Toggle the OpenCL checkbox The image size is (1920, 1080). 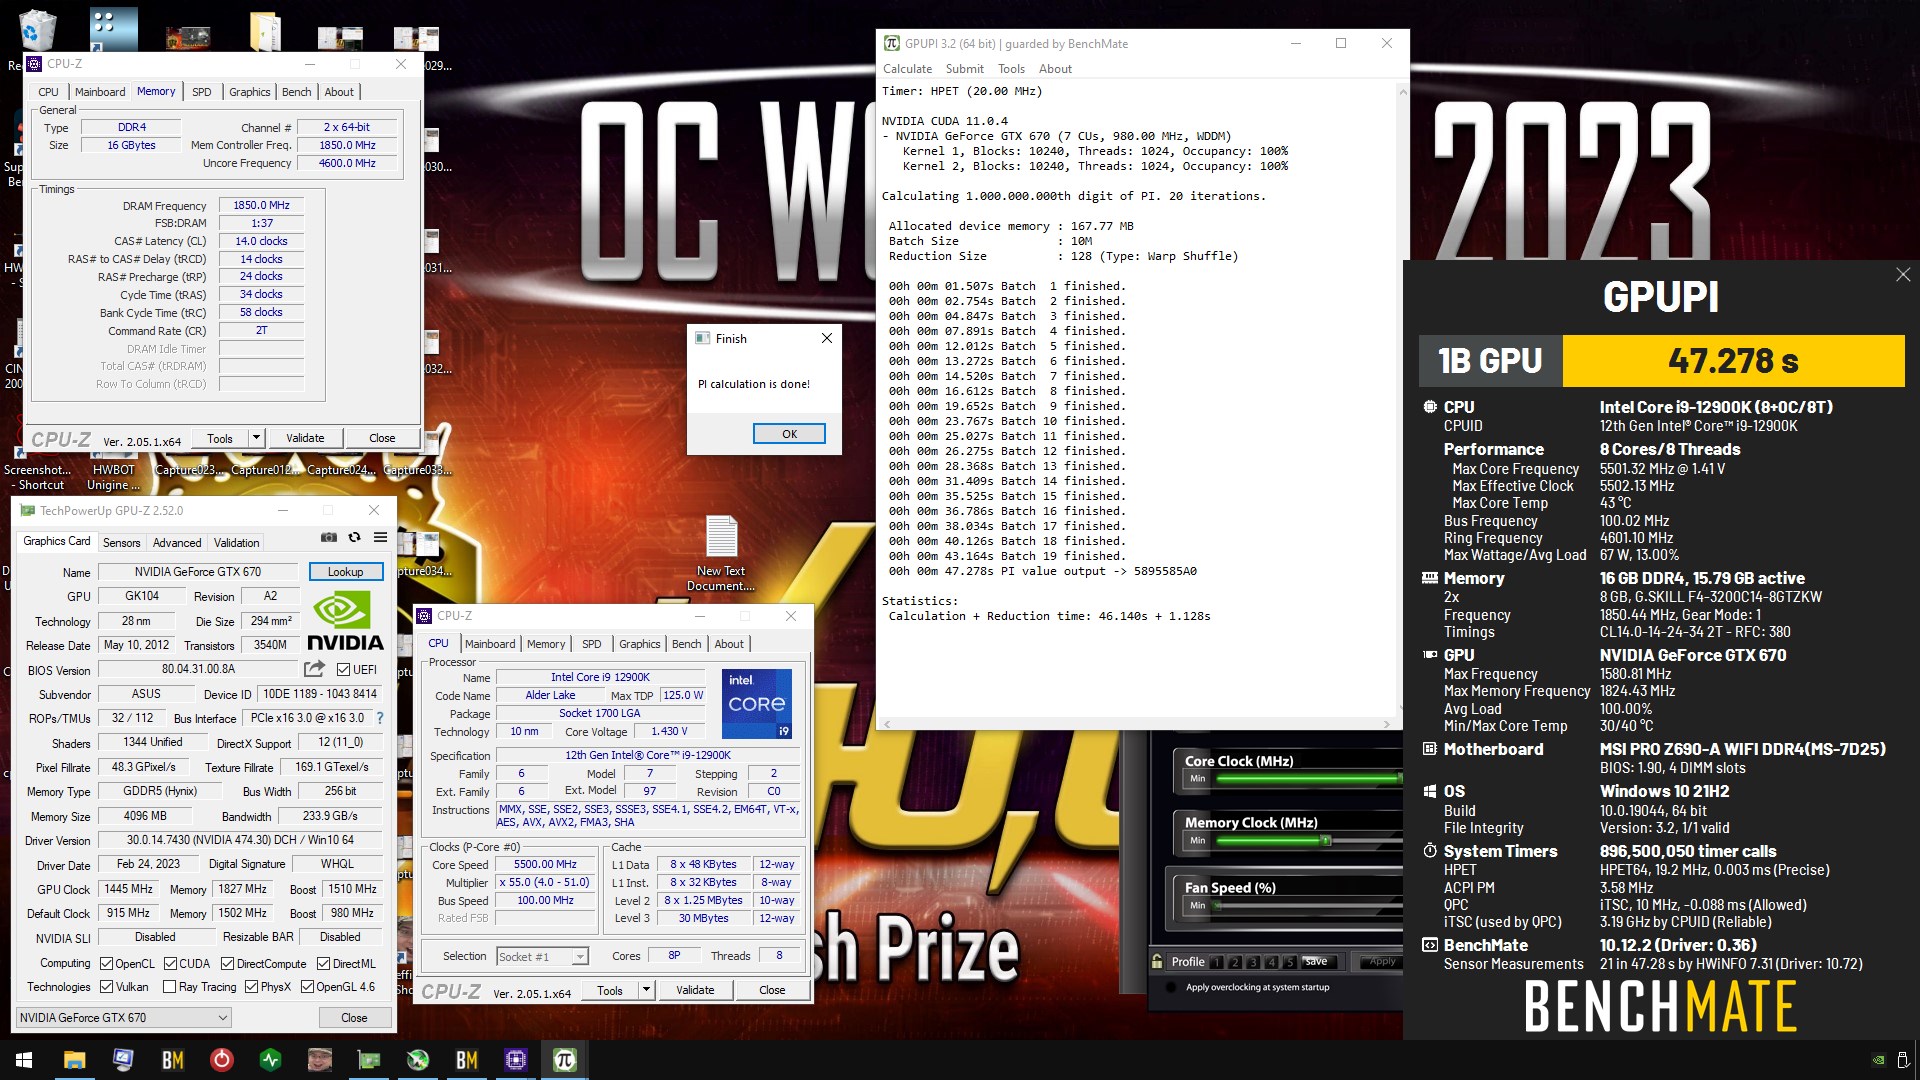point(106,964)
